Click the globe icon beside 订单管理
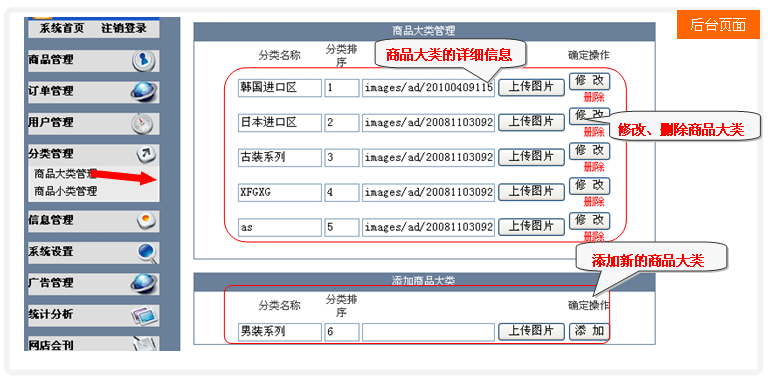The height and width of the screenshot is (382, 774). click(x=144, y=92)
